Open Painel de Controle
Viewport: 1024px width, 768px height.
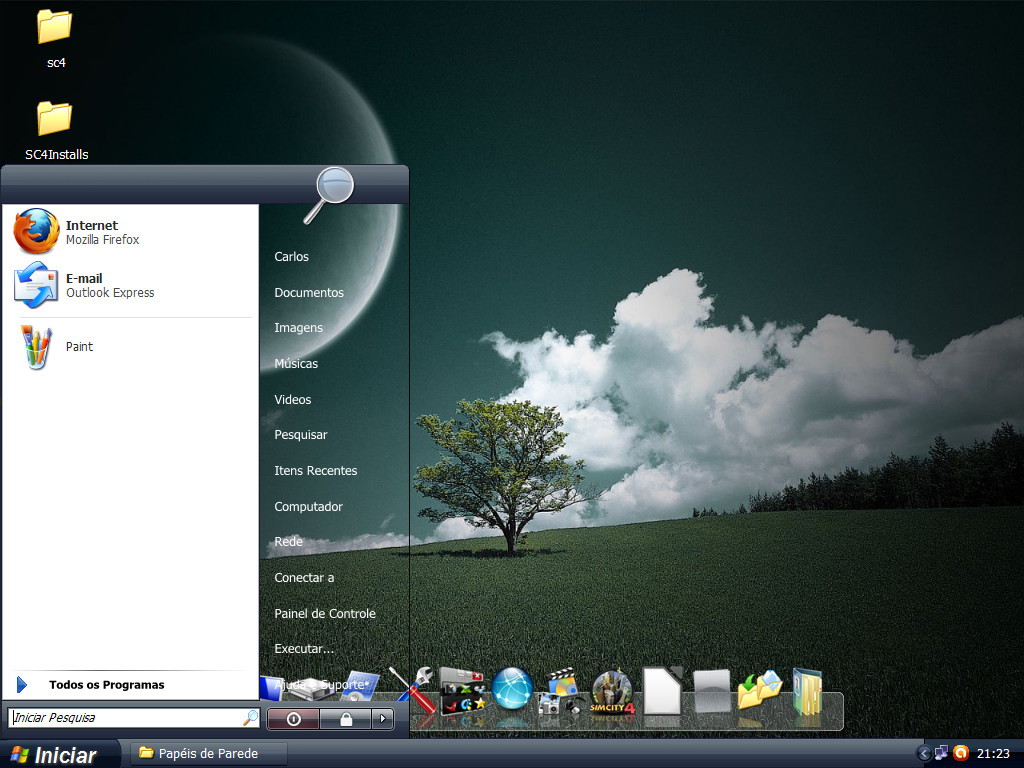point(324,613)
